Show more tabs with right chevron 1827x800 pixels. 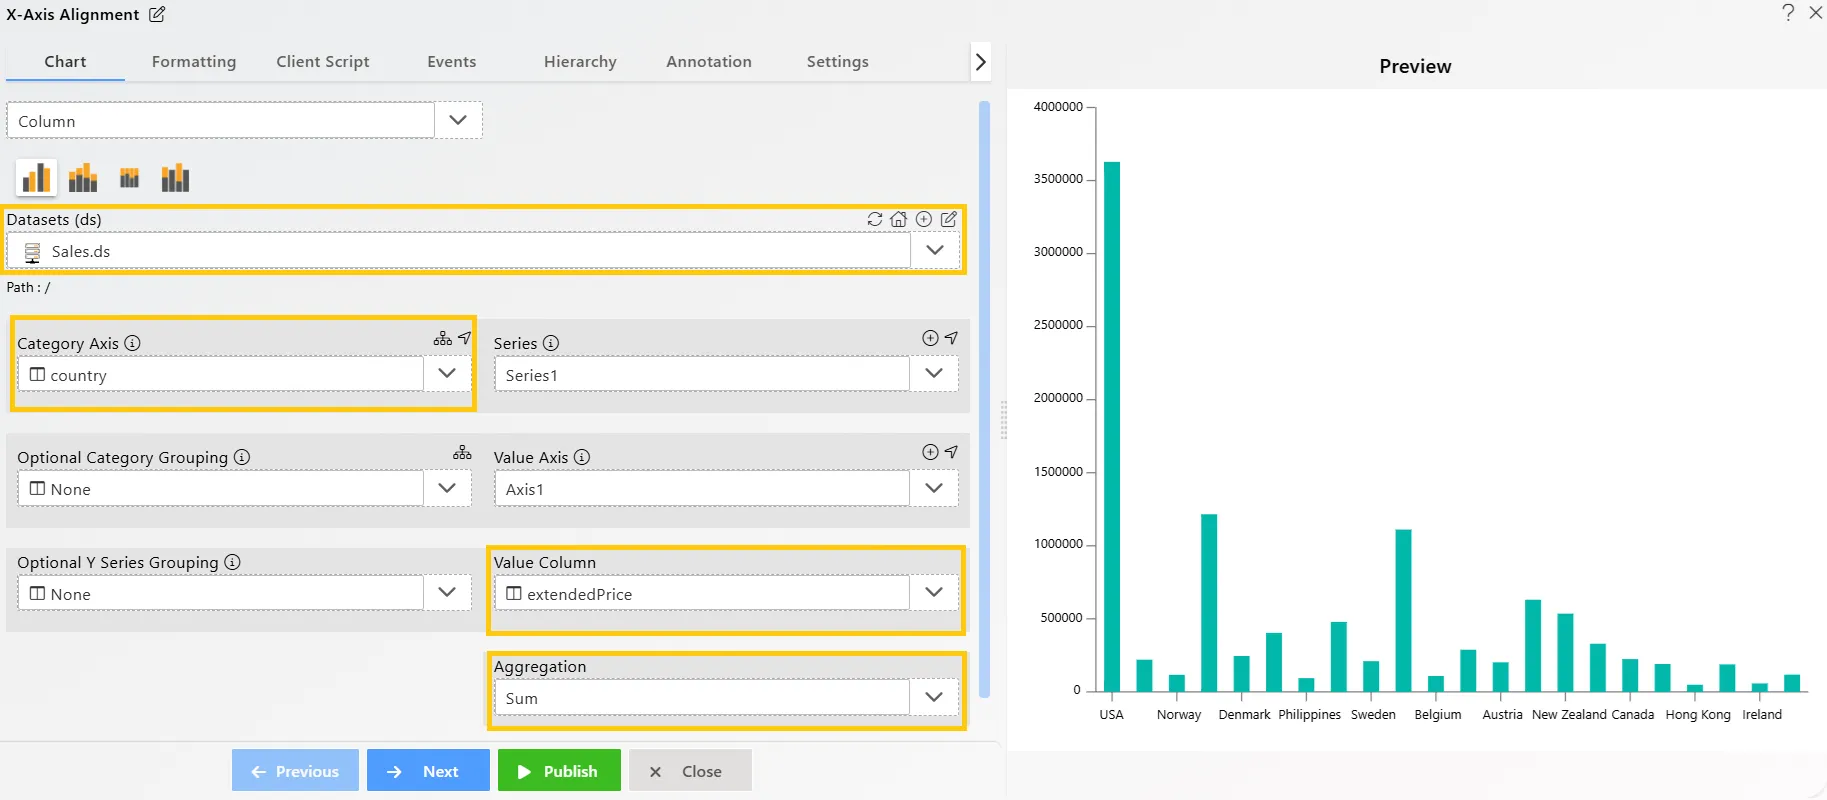point(981,62)
